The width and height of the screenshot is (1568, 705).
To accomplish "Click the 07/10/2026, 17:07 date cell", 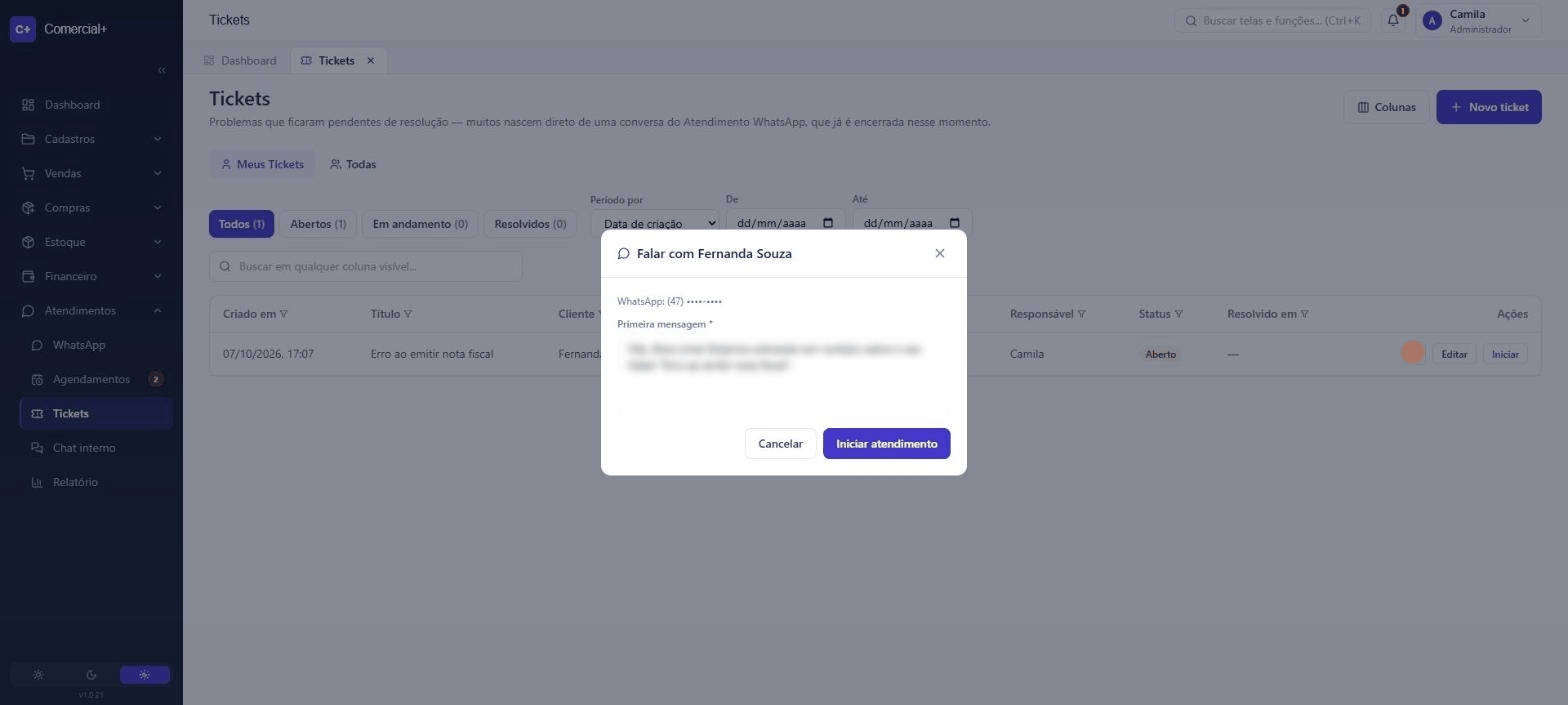I will [268, 354].
